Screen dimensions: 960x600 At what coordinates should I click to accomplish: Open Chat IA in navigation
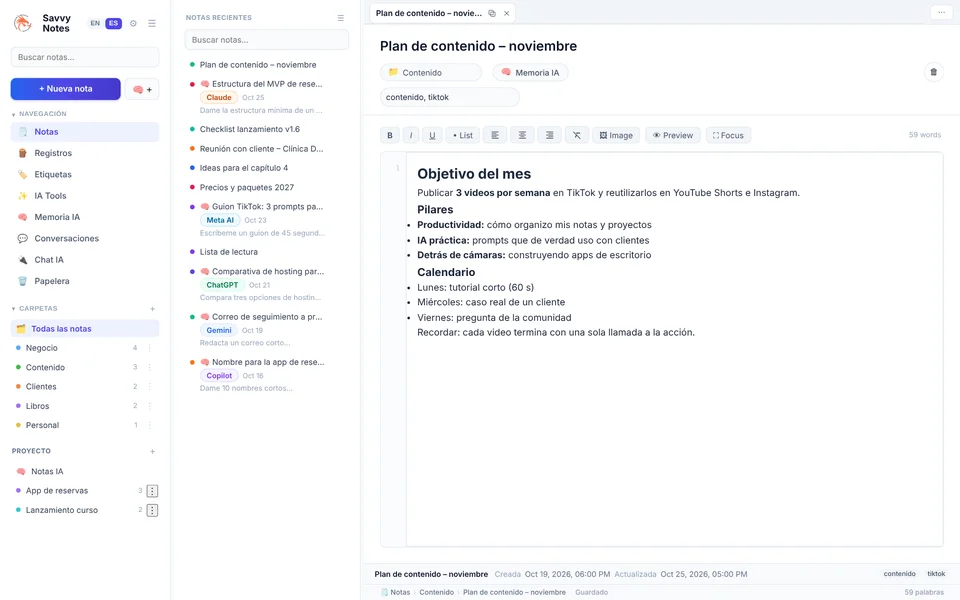click(84, 260)
